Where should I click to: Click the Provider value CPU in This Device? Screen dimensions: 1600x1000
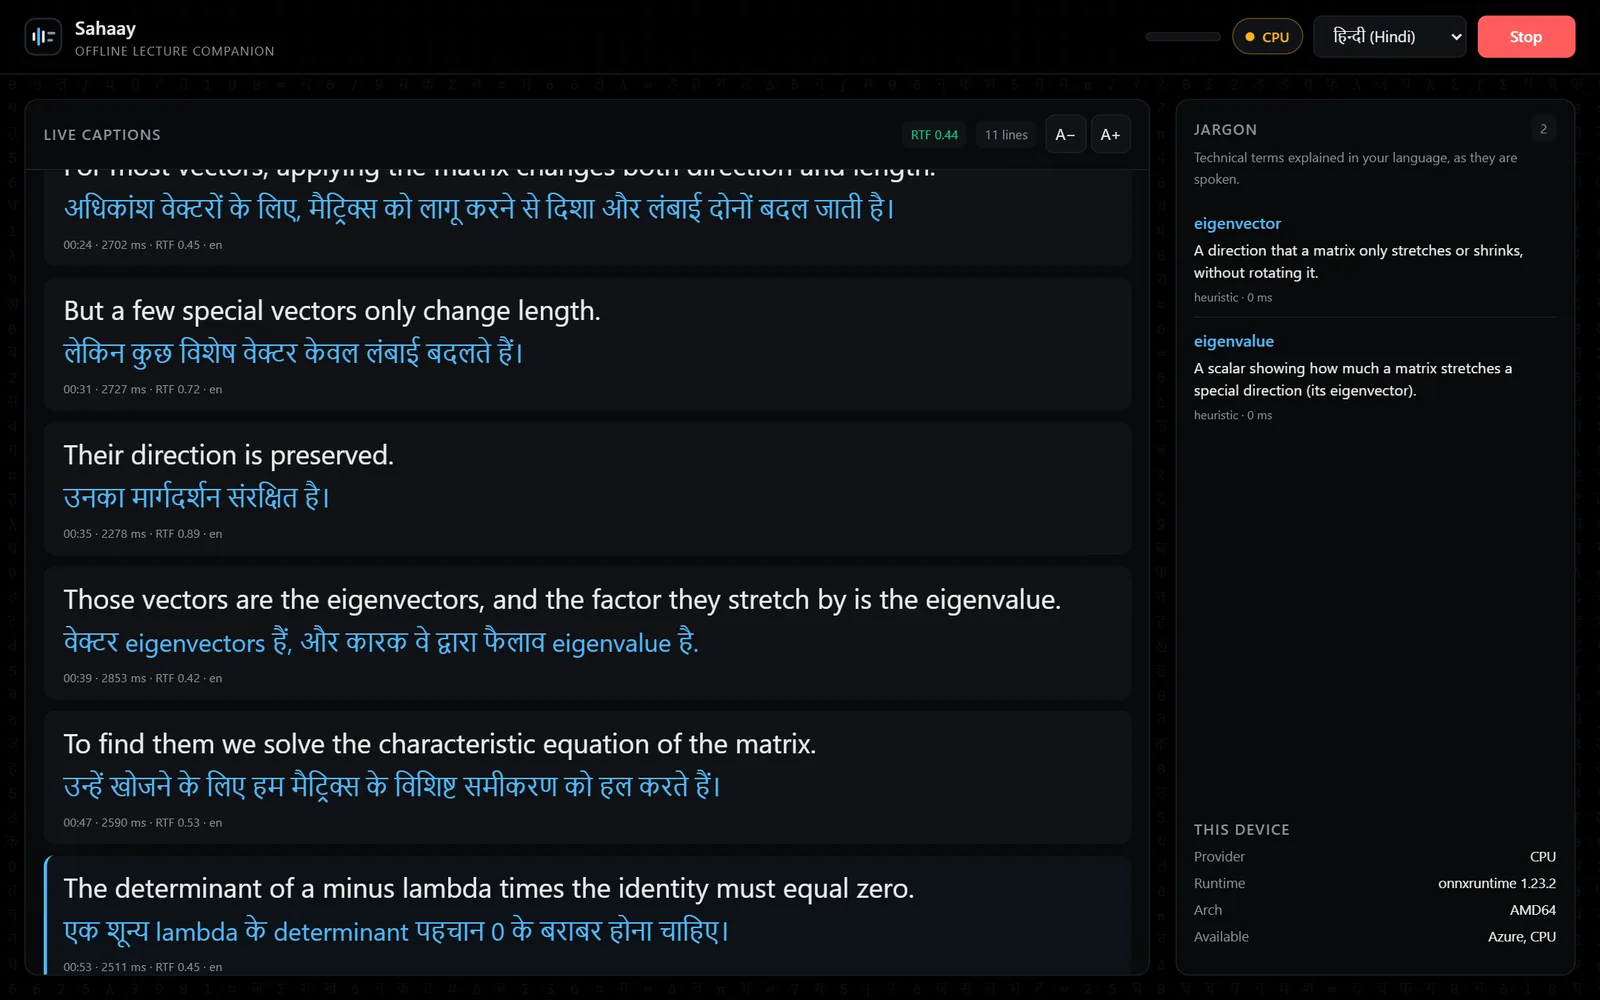coord(1543,857)
